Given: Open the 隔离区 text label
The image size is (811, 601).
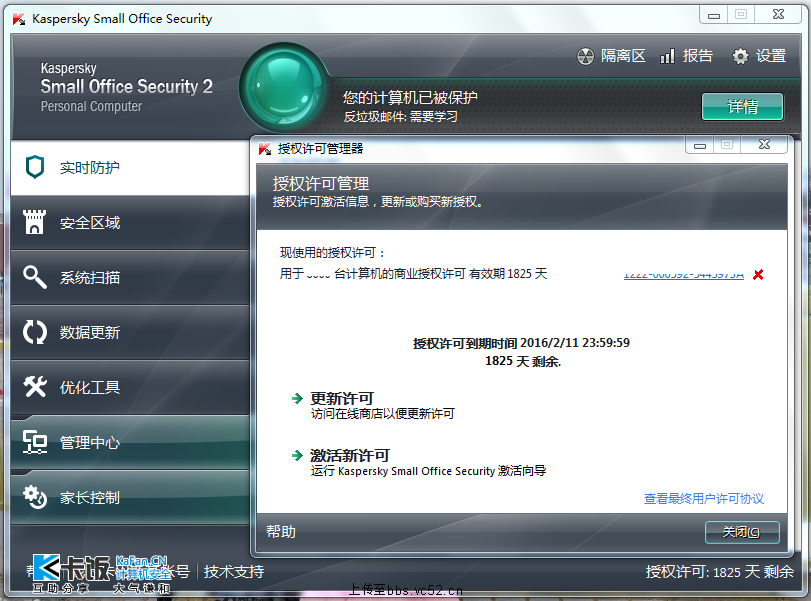Looking at the screenshot, I should 623,56.
